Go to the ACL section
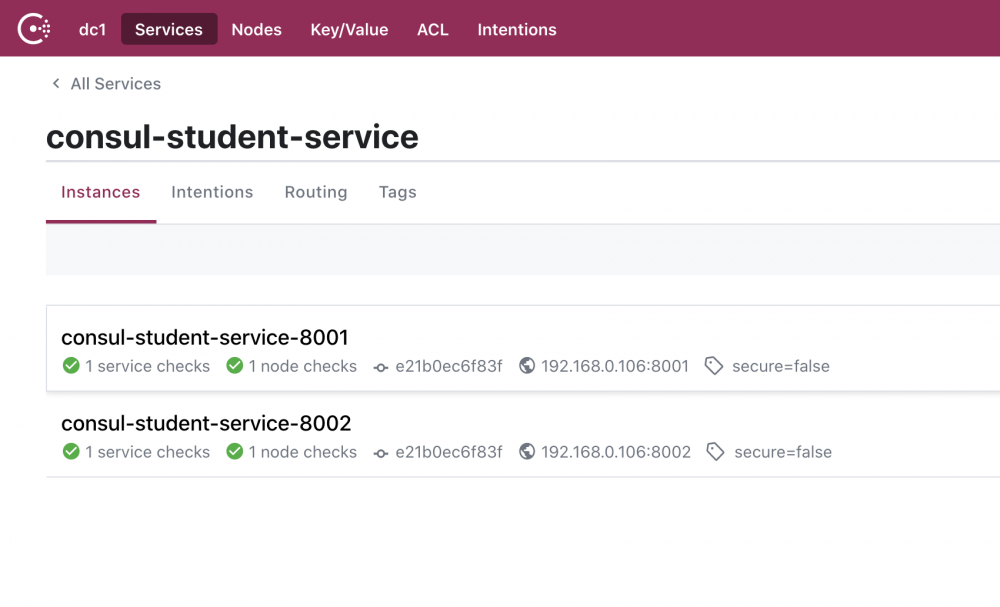Image resolution: width=1000 pixels, height=607 pixels. pyautogui.click(x=432, y=29)
